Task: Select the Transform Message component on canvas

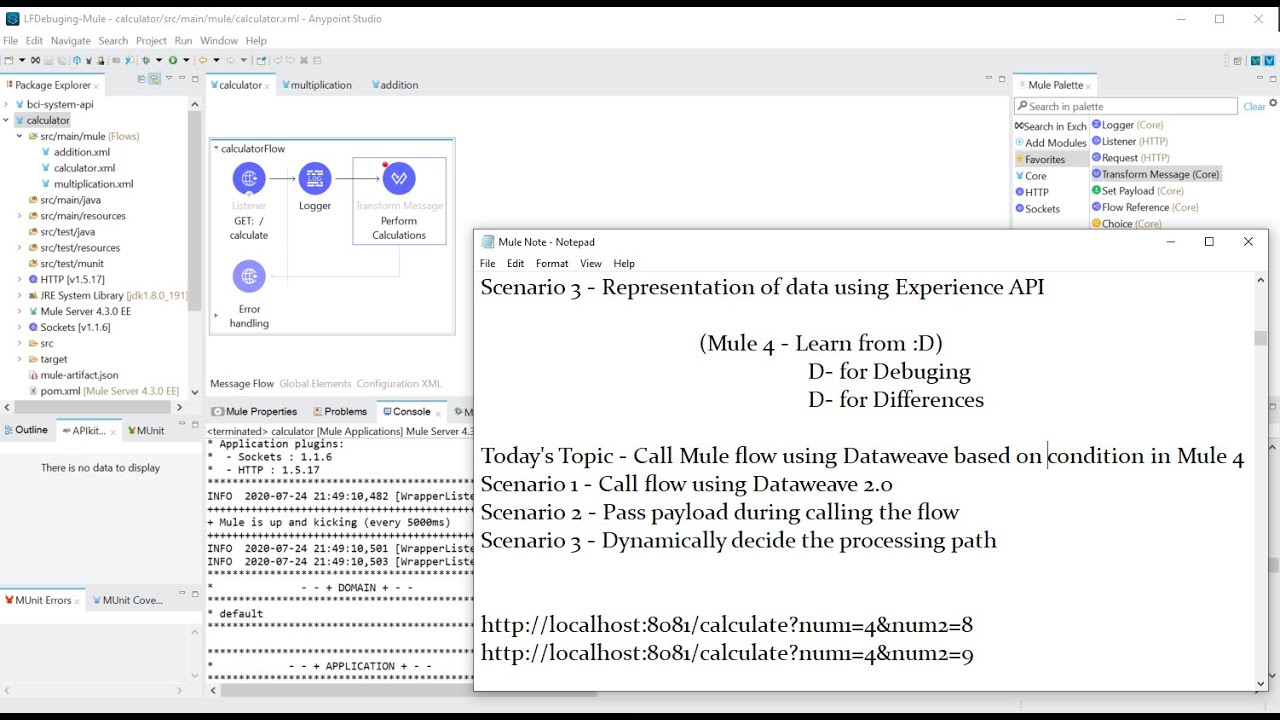Action: (x=399, y=178)
